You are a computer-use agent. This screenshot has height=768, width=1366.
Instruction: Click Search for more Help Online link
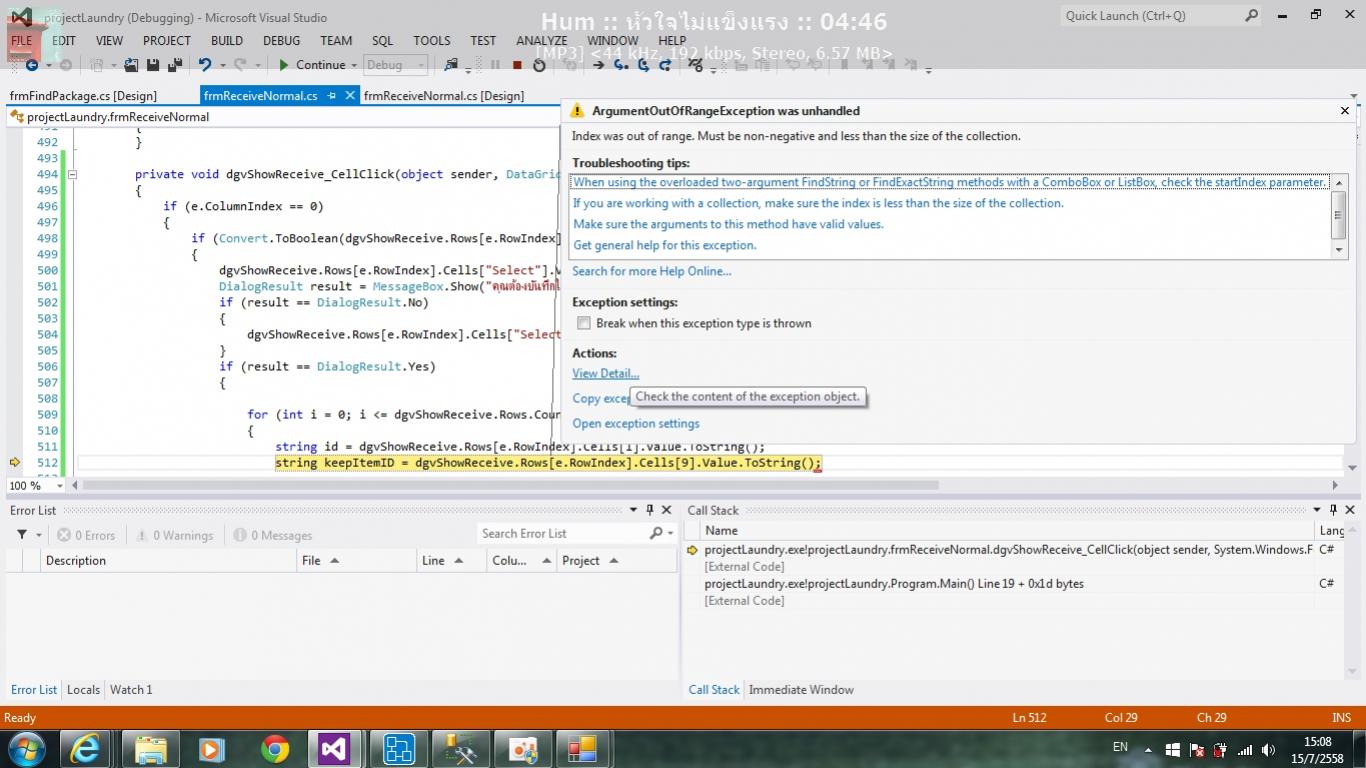[651, 271]
